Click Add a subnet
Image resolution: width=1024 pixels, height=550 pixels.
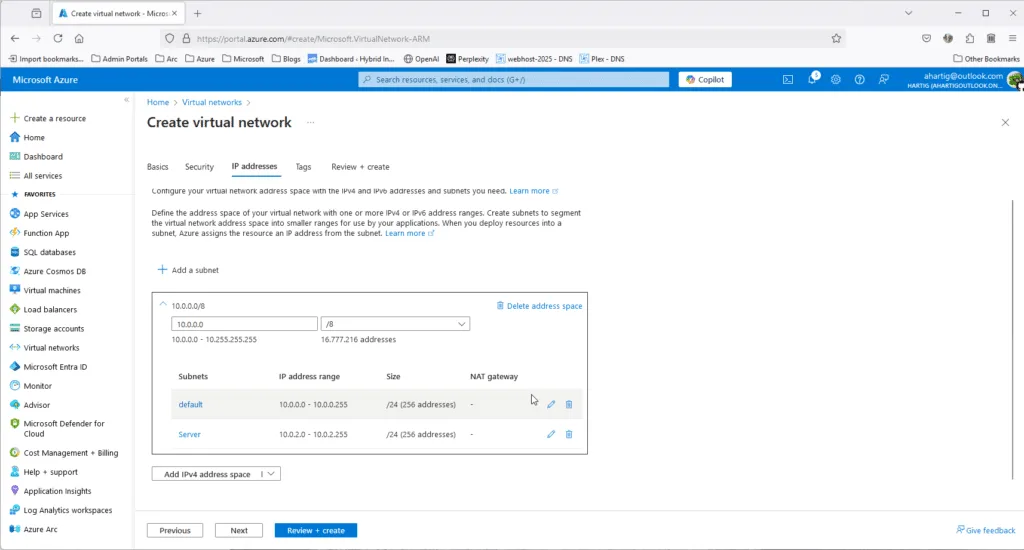point(188,270)
